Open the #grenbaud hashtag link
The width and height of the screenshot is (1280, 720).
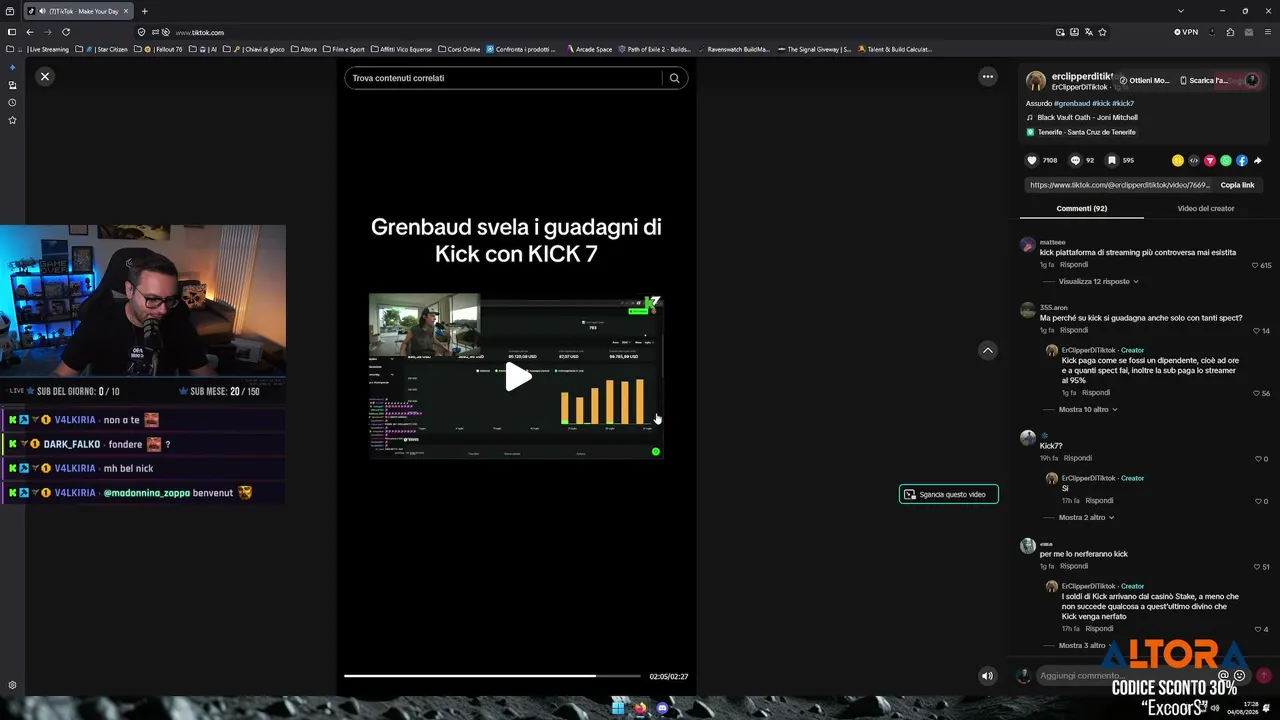(x=1071, y=103)
